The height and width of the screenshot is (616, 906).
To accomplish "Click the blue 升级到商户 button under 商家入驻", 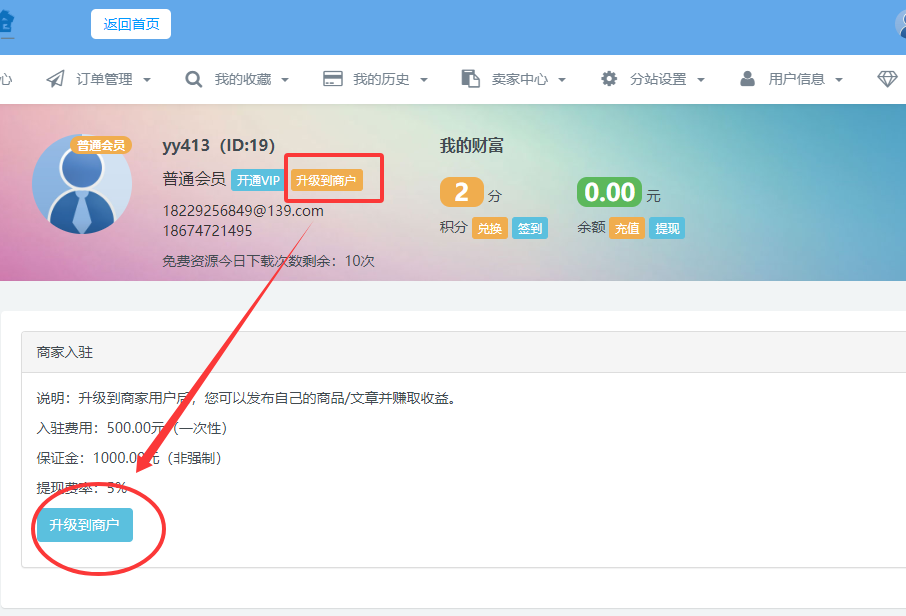I will tap(84, 525).
